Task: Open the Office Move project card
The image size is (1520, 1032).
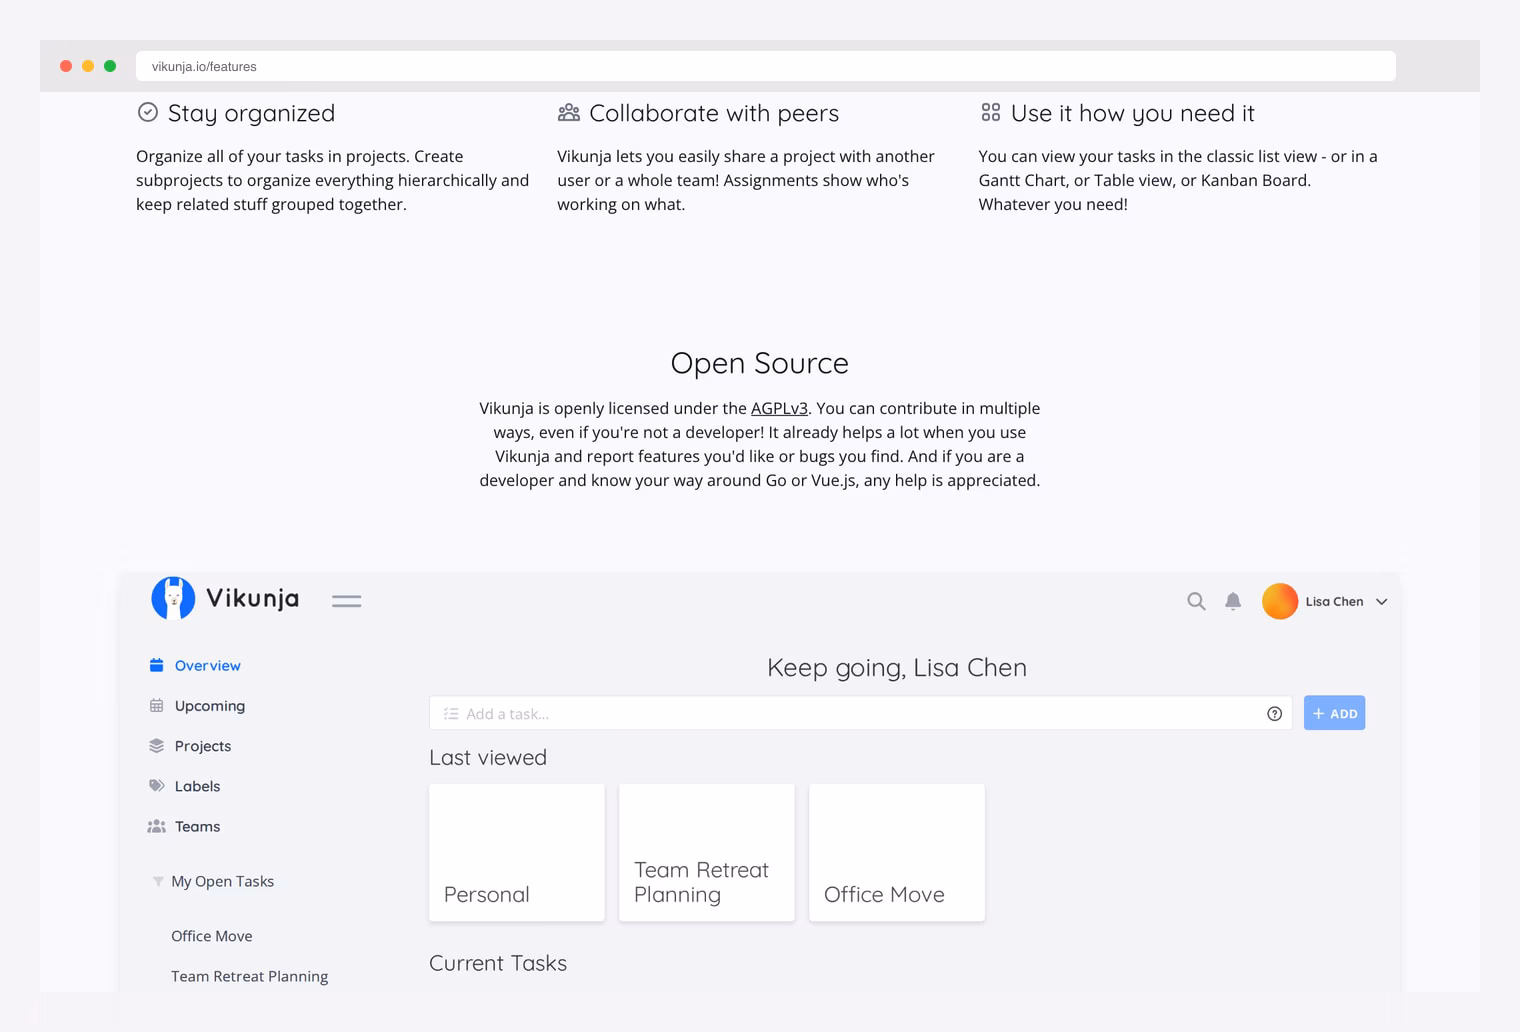Action: [897, 852]
